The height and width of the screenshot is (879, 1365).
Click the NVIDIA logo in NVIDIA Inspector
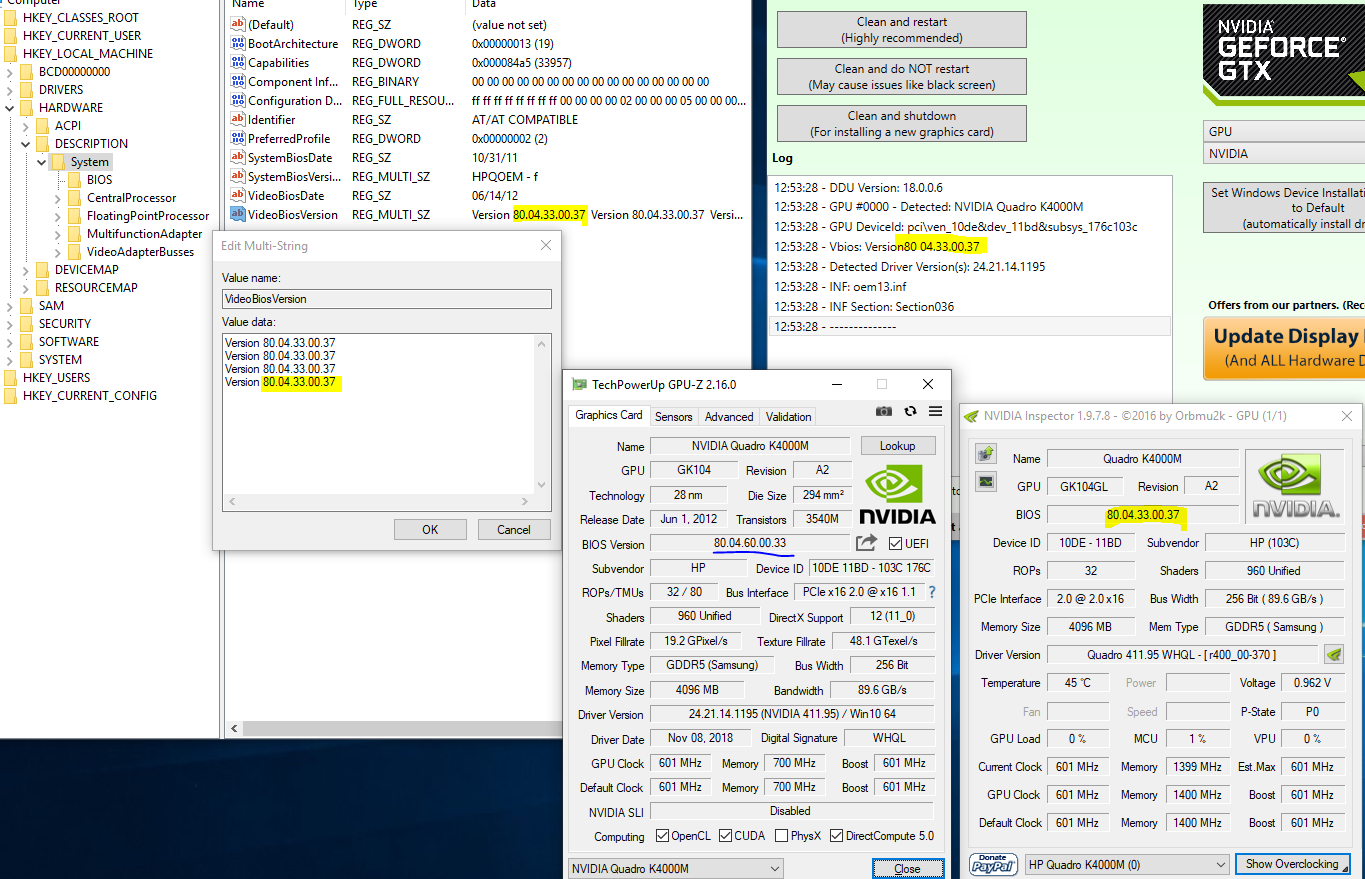1297,486
